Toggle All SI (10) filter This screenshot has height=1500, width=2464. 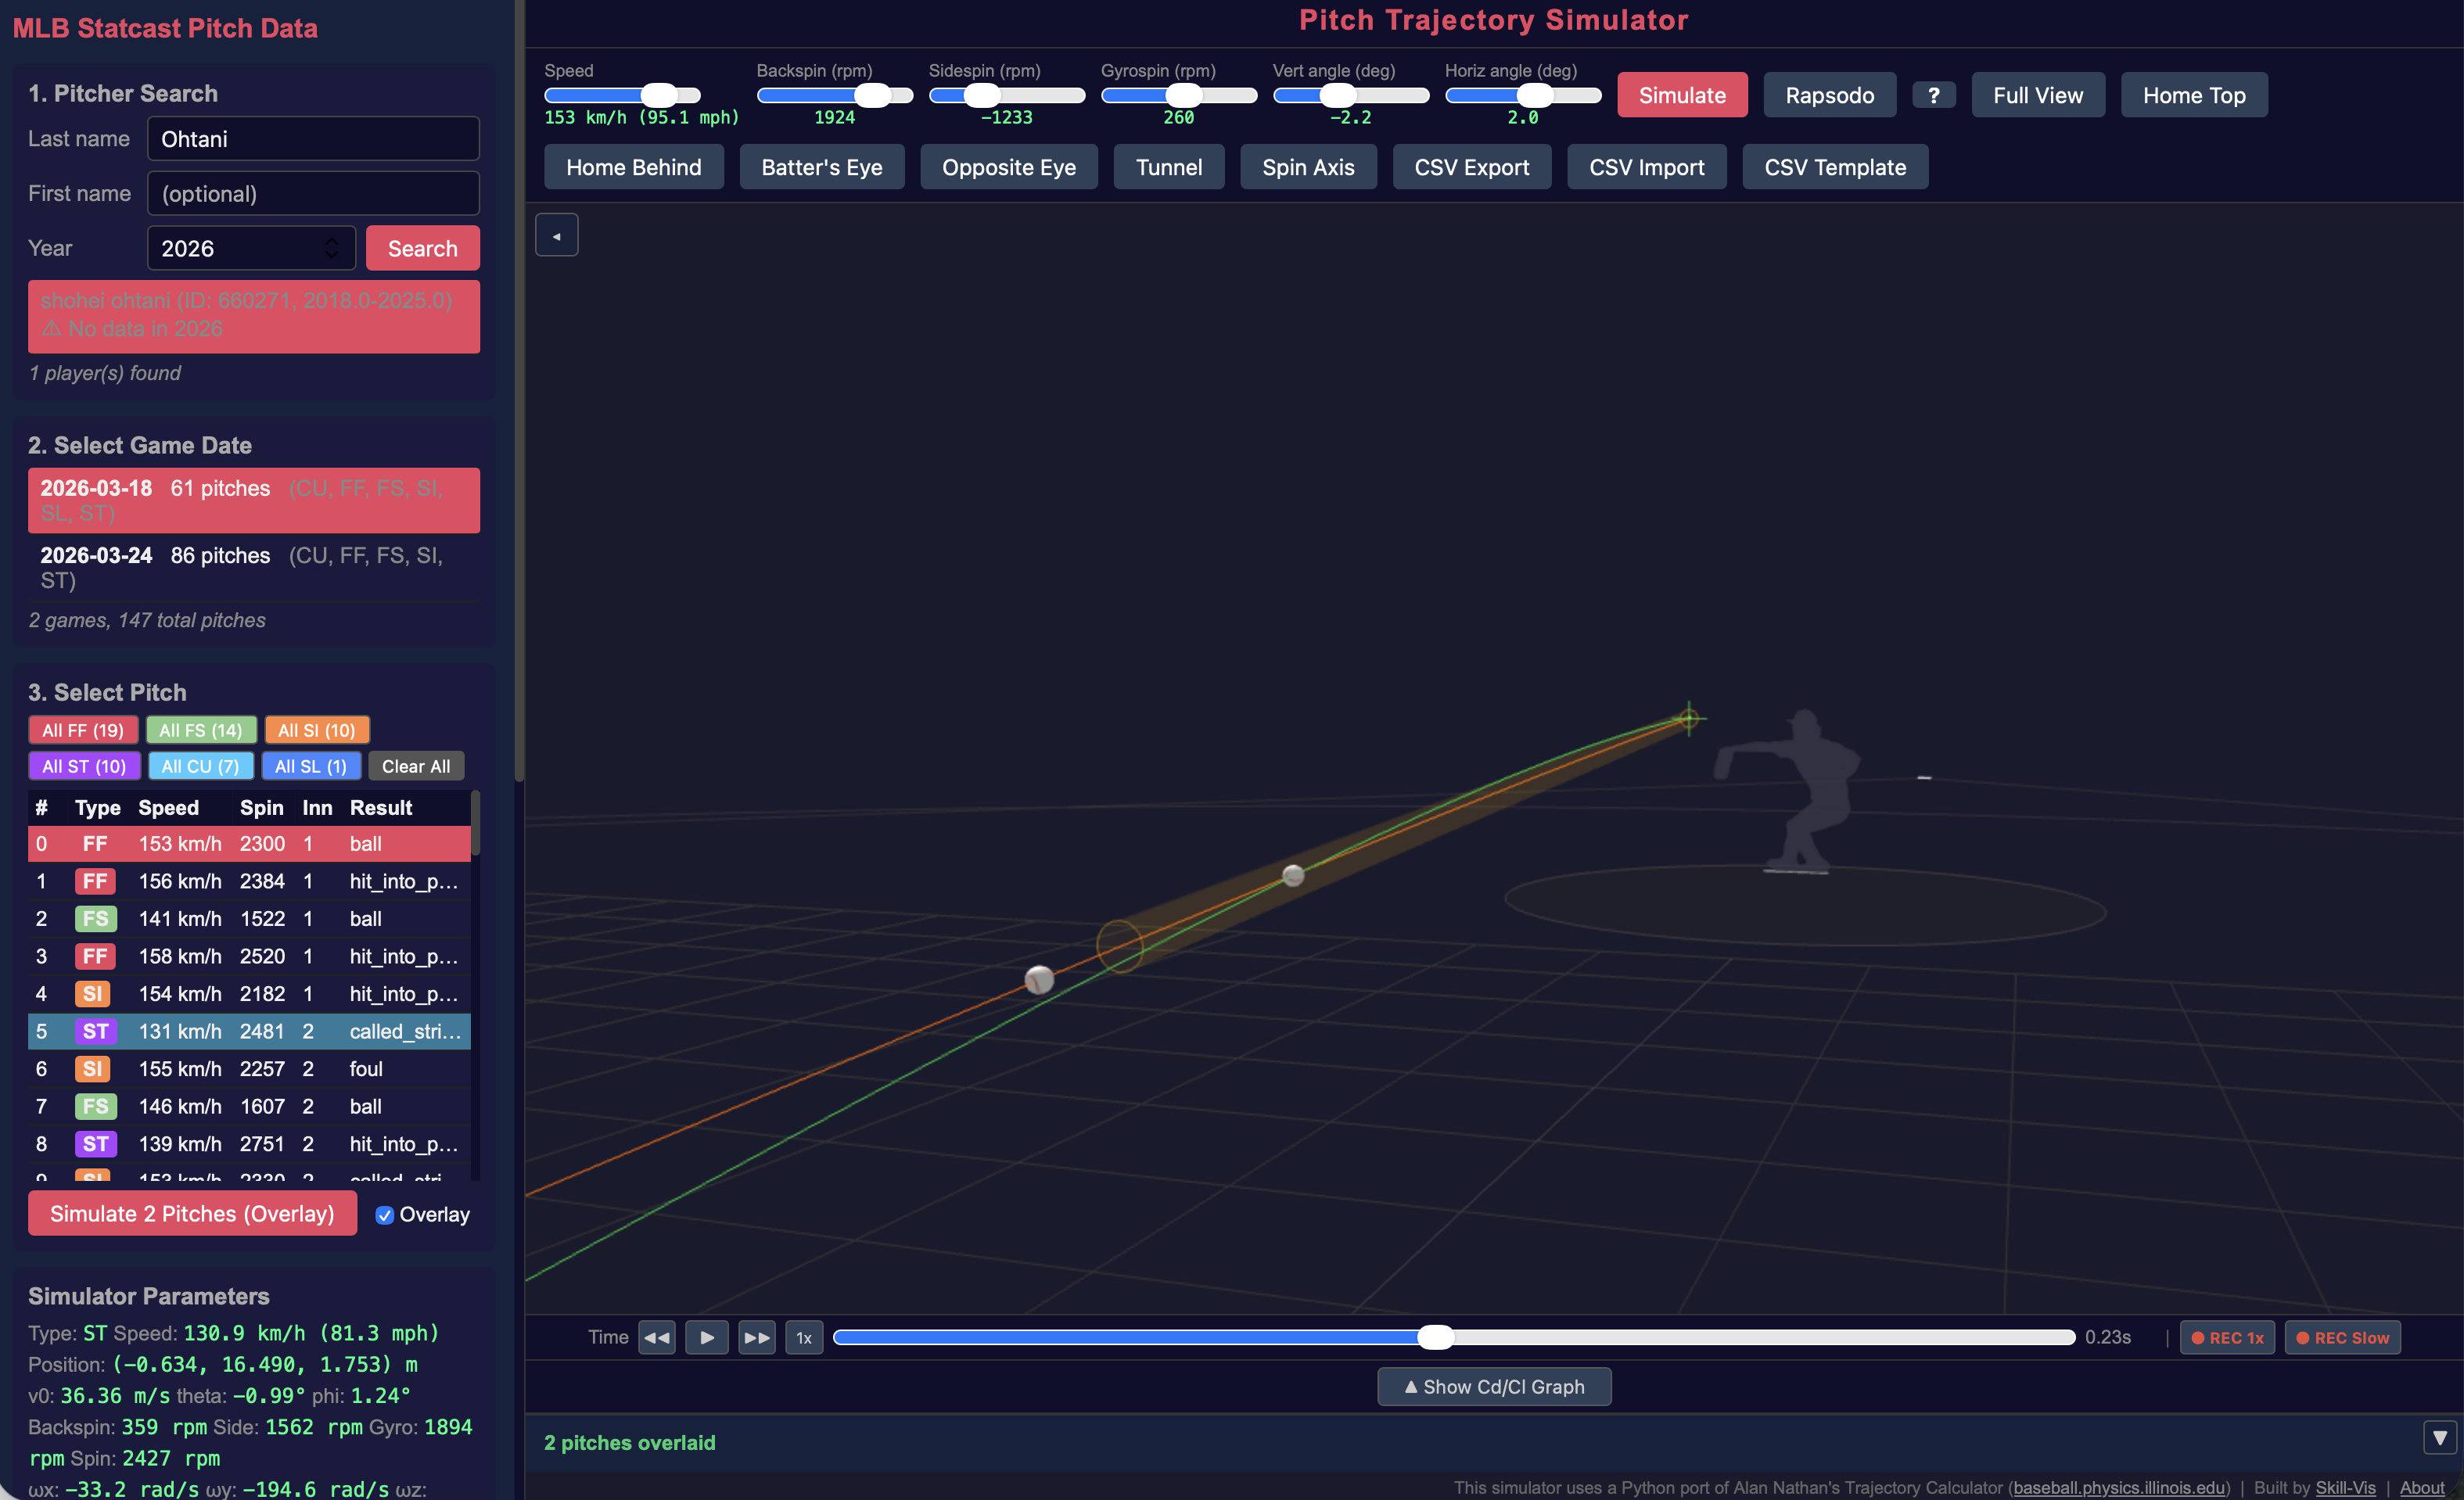pyautogui.click(x=317, y=730)
